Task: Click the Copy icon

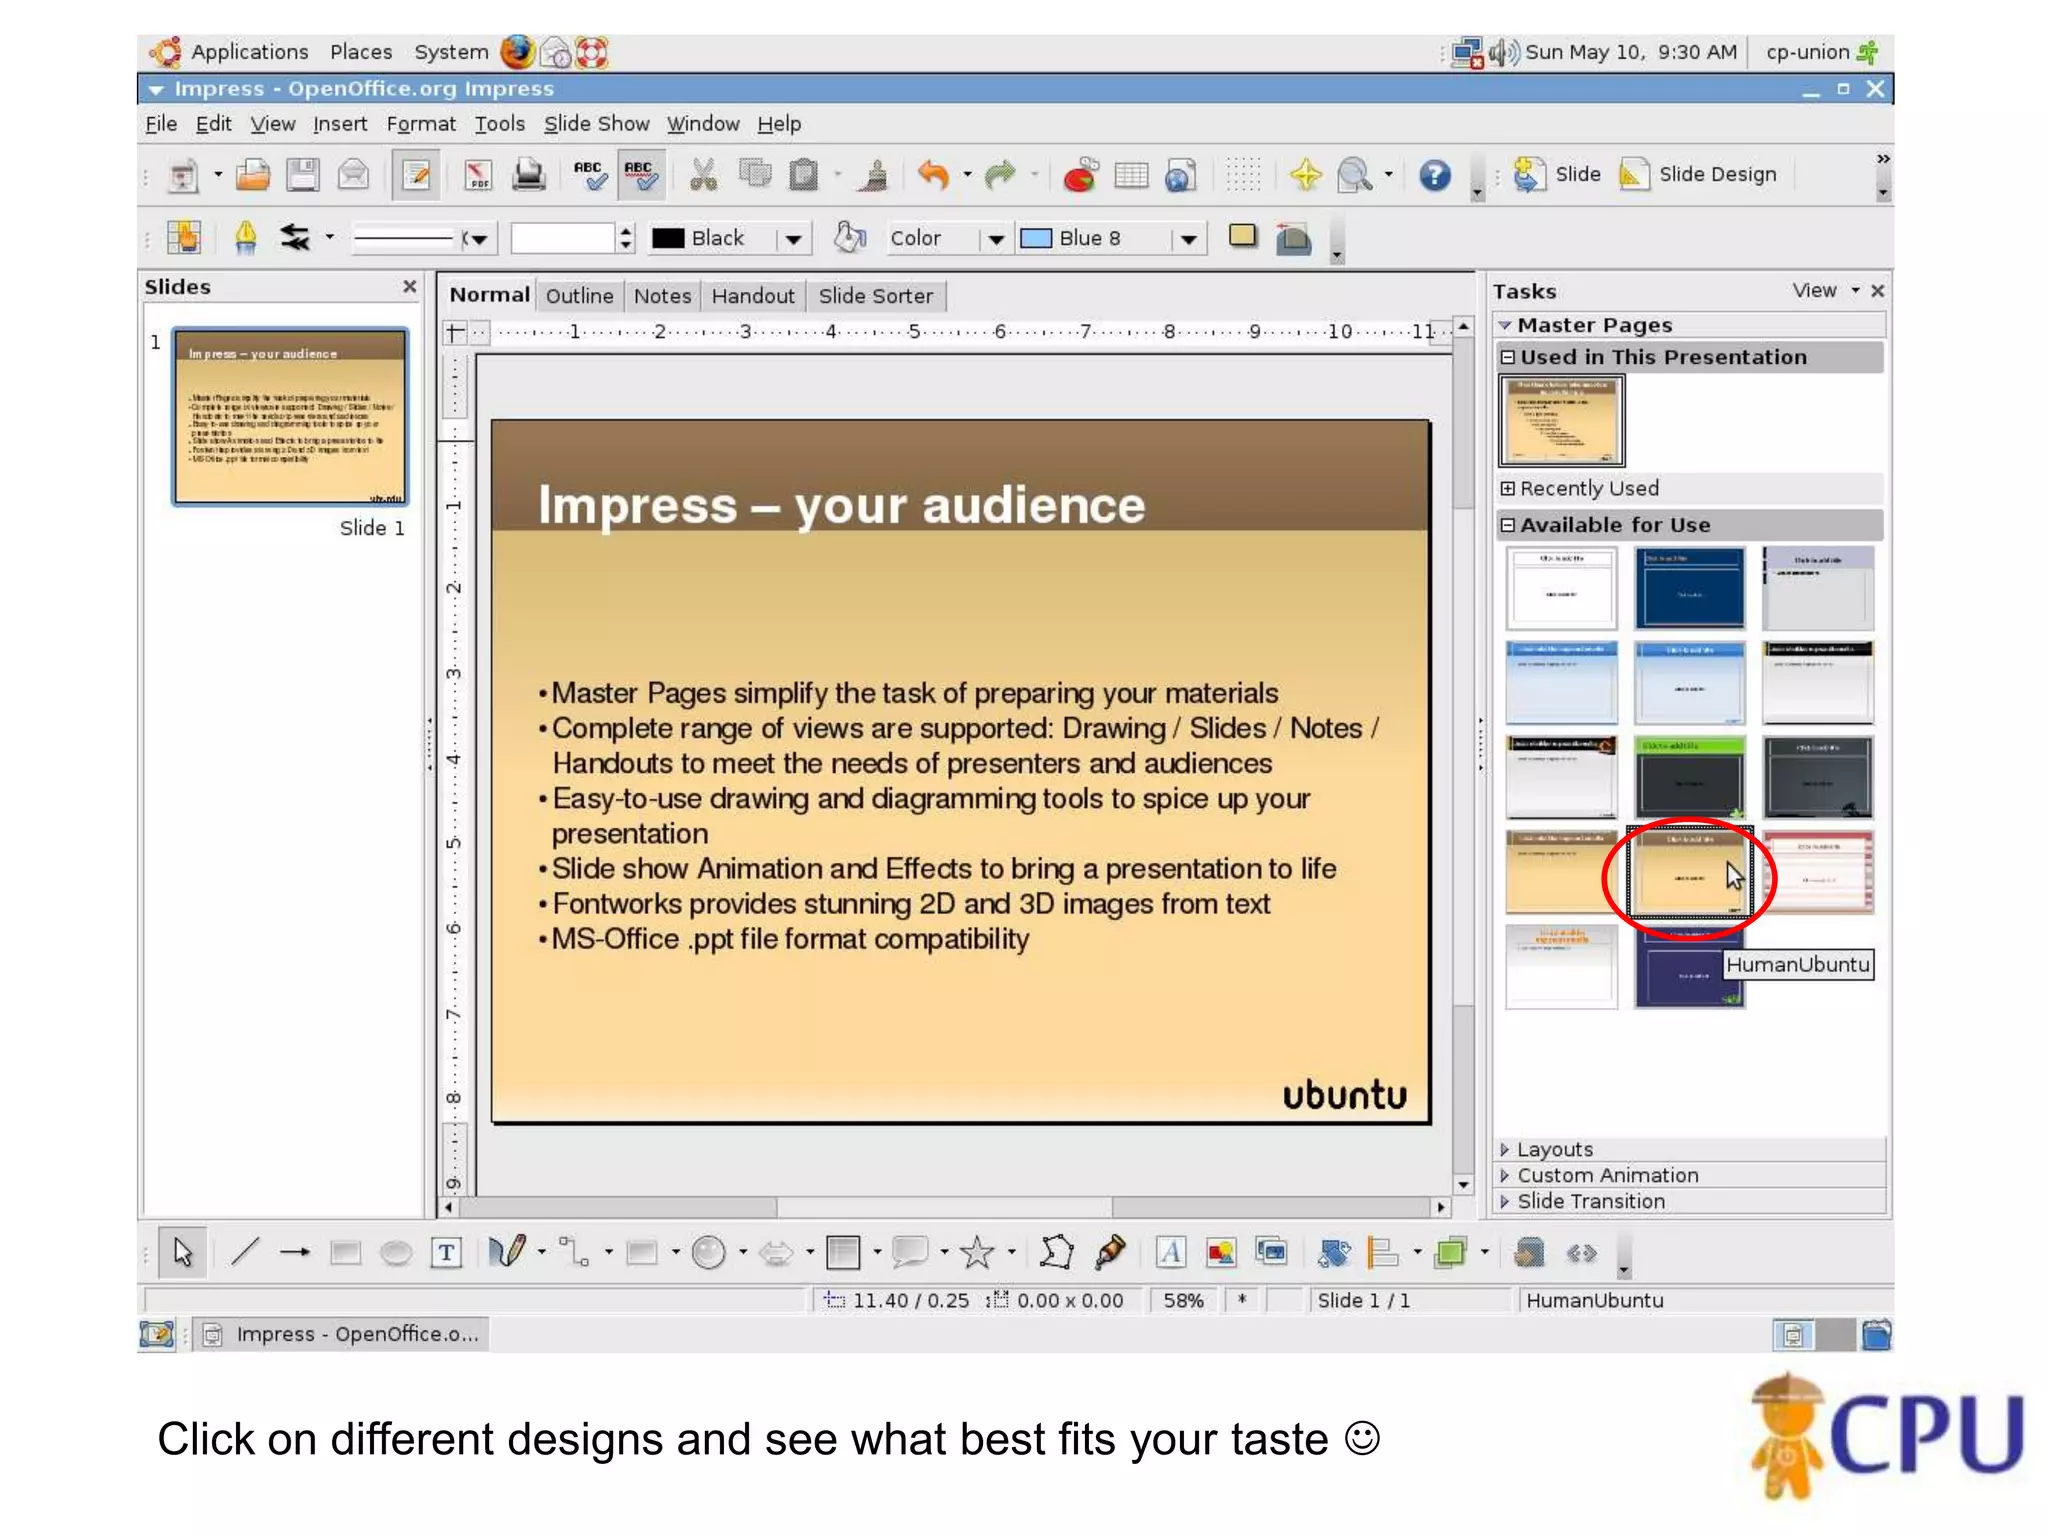Action: pos(755,176)
